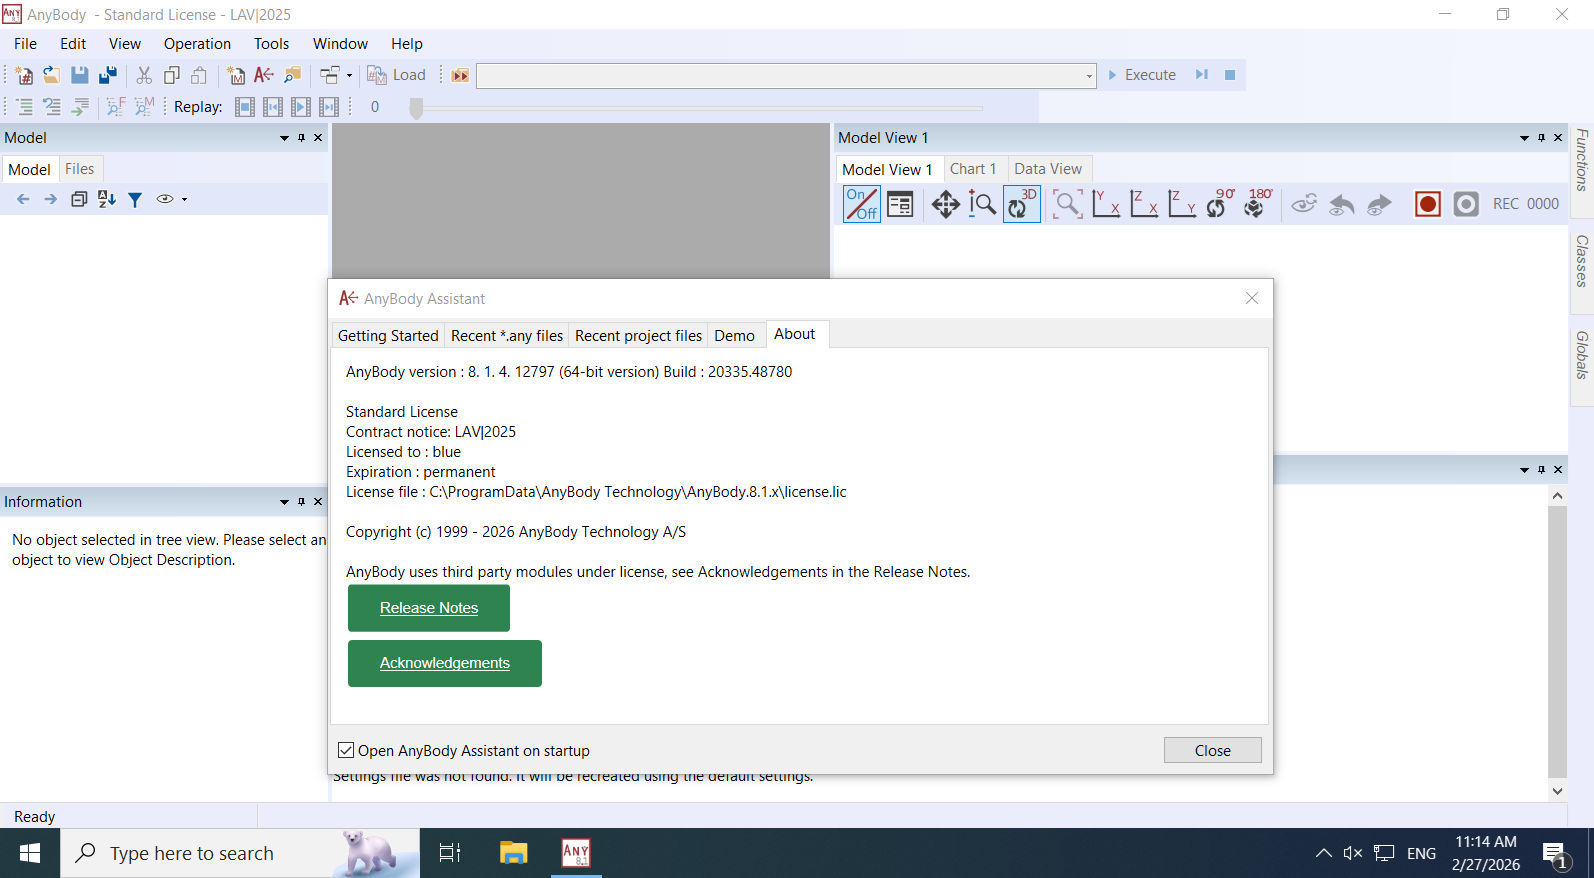Open a file with the folder icon

click(x=51, y=75)
